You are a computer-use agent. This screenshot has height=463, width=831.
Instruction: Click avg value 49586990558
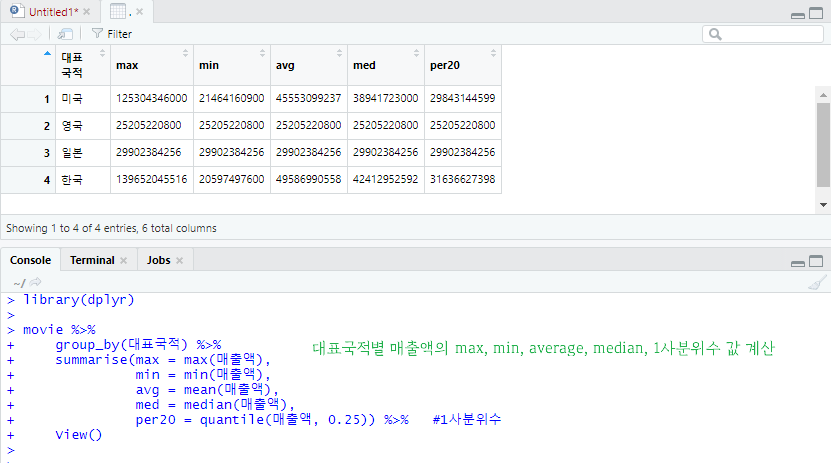[x=308, y=180]
